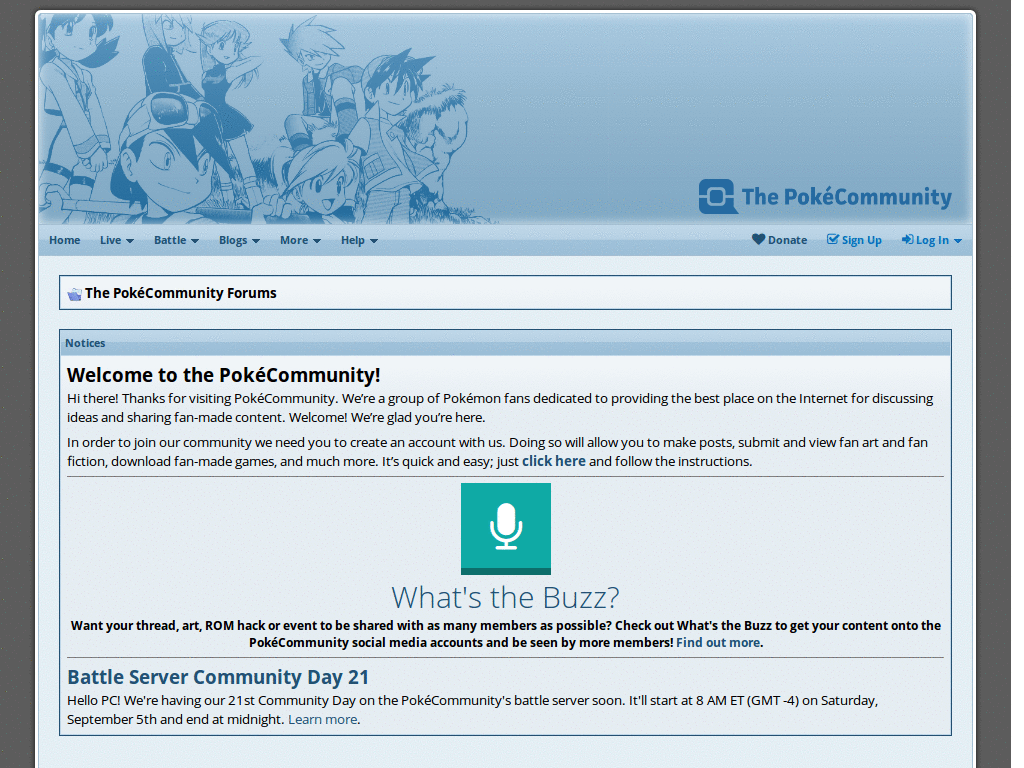Click the teal microphone Buzz image
Image resolution: width=1024 pixels, height=768 pixels.
point(505,528)
